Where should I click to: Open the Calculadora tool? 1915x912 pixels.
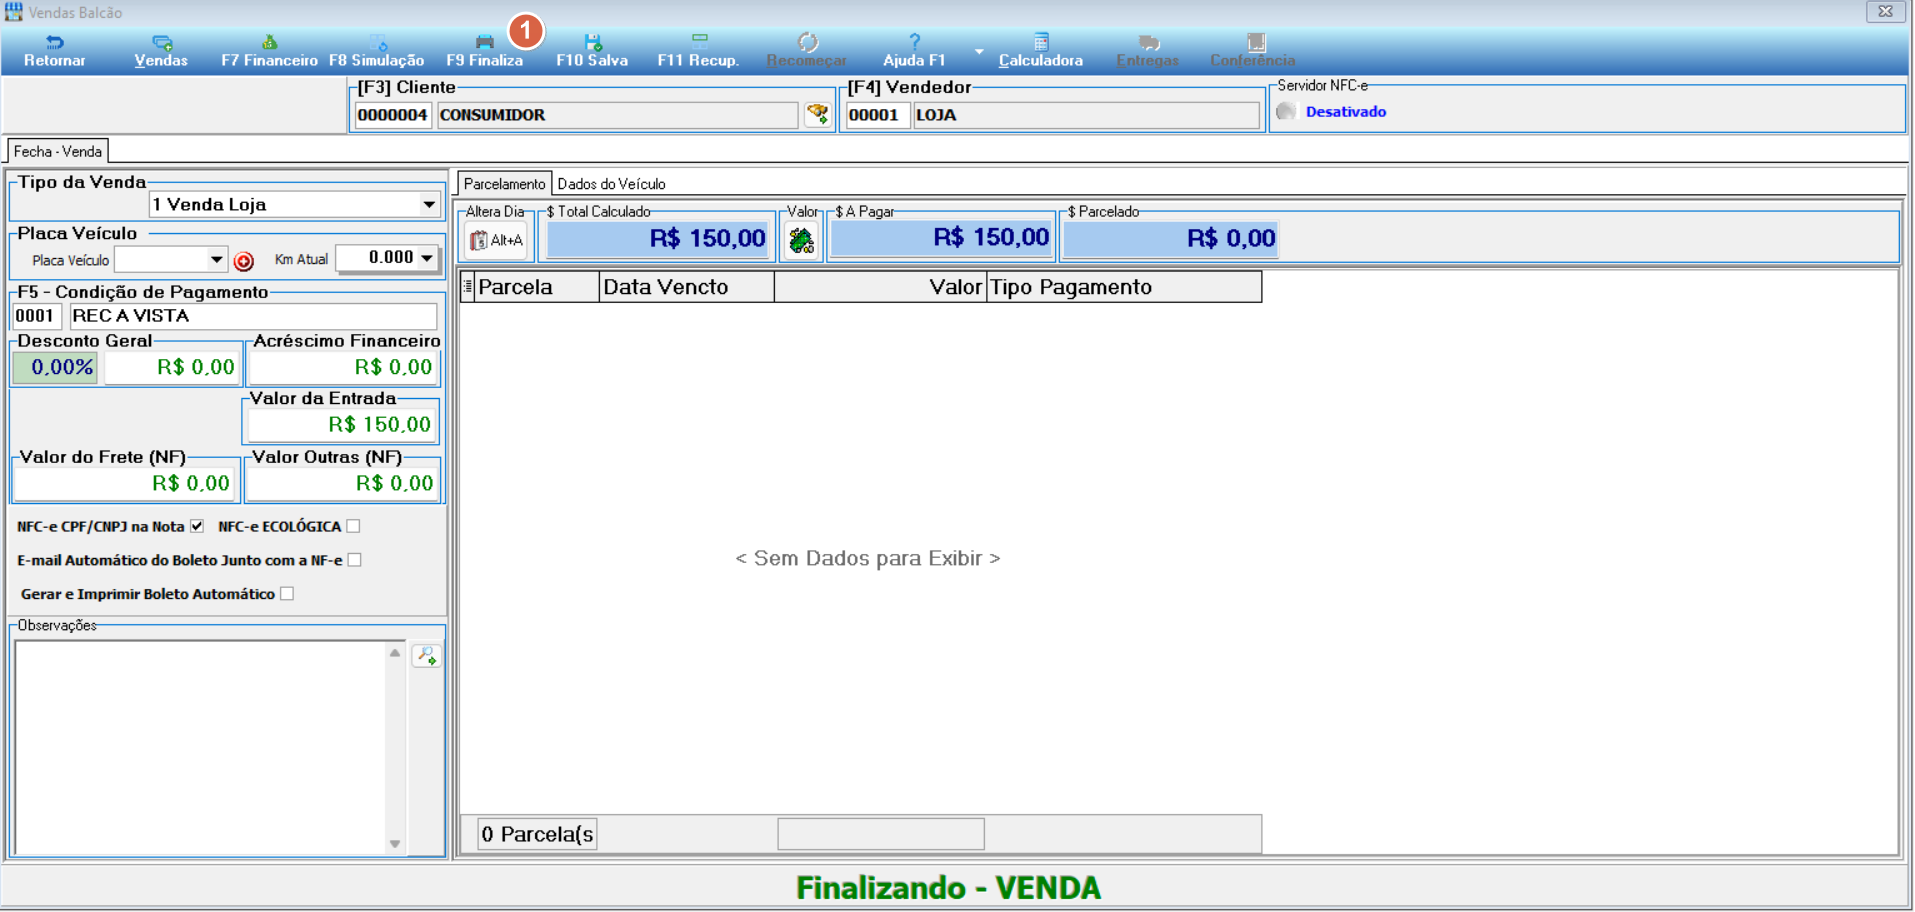click(x=1040, y=51)
